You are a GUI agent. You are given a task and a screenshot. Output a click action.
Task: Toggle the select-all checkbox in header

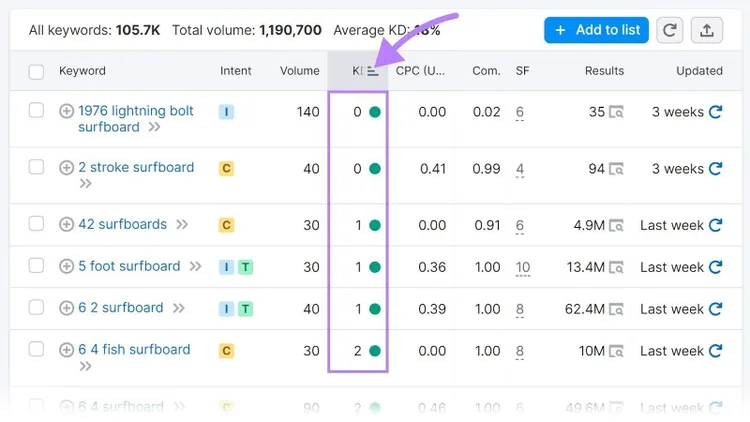[x=36, y=72]
